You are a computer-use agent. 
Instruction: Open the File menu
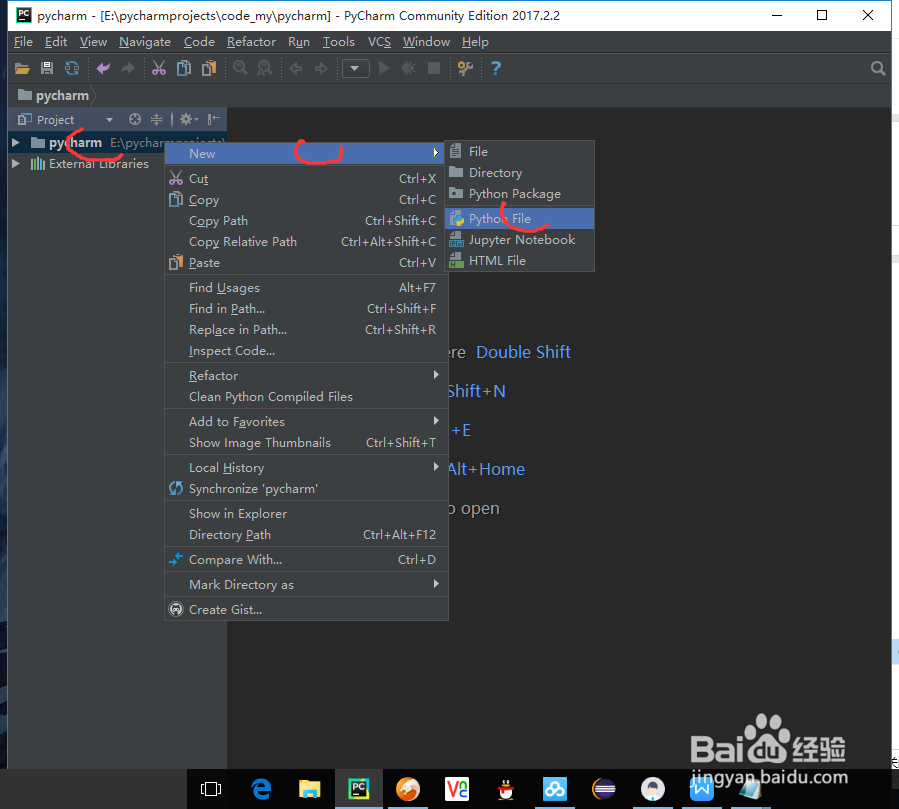click(x=24, y=42)
